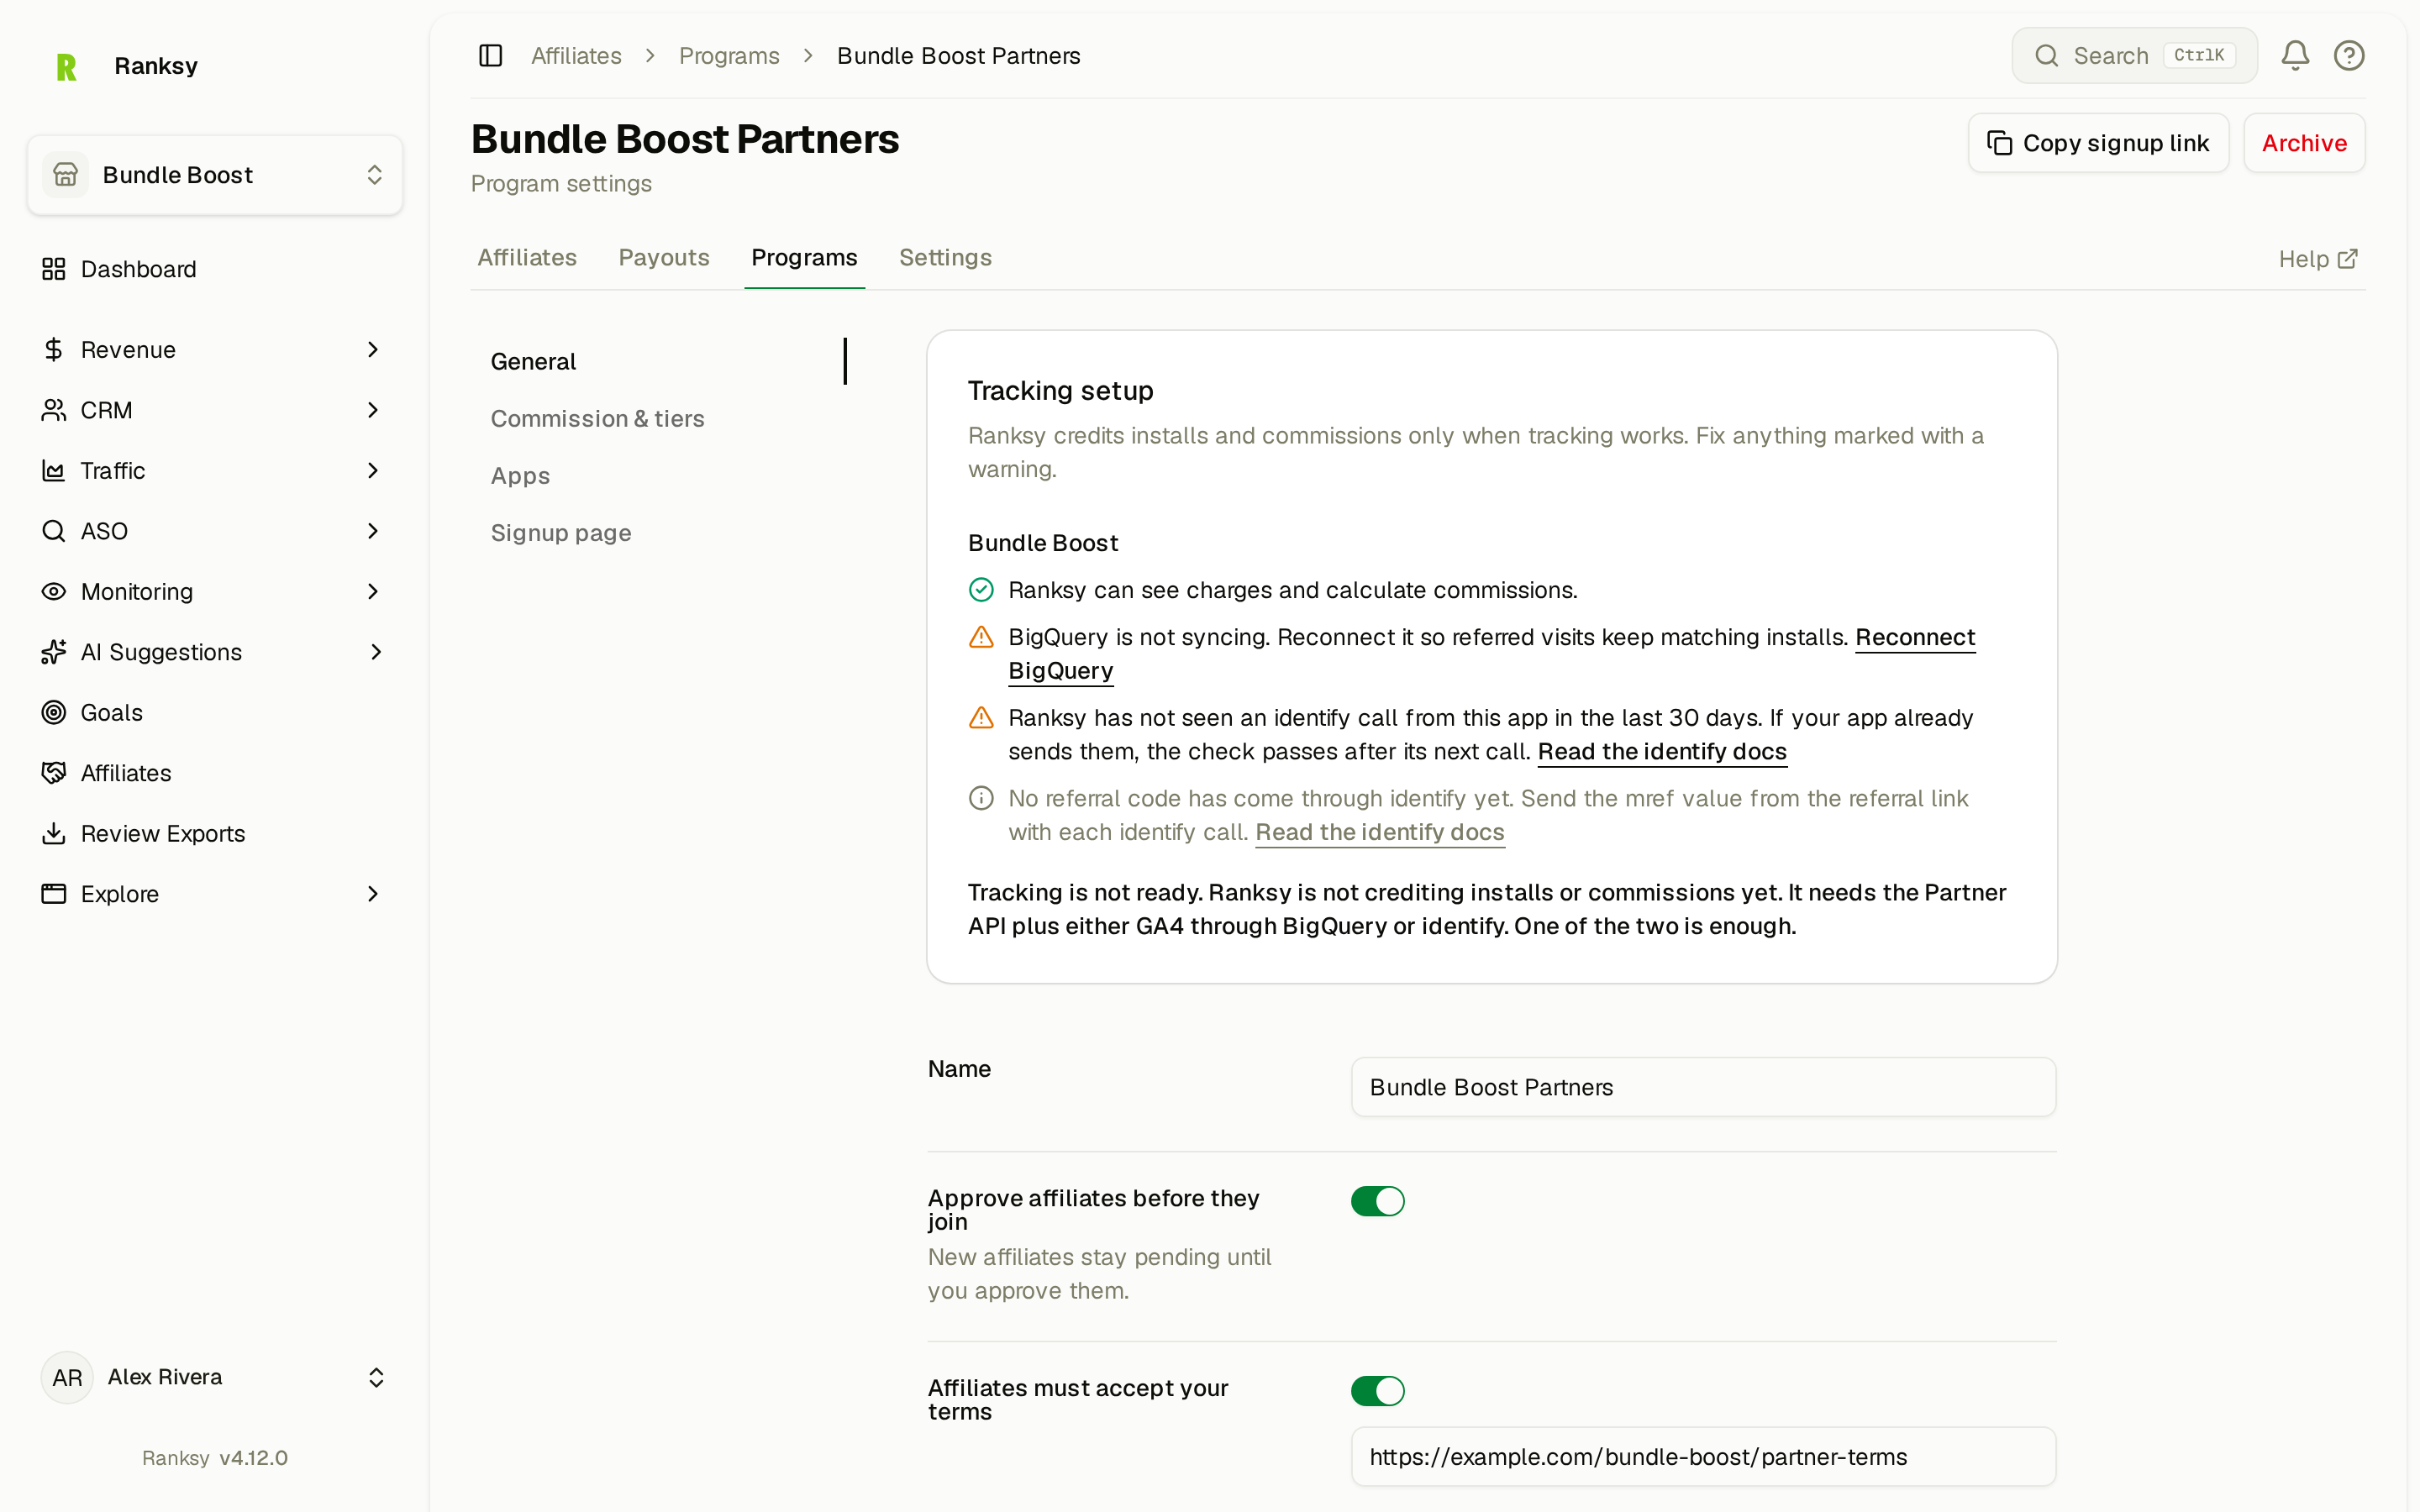
Task: Turn off Affiliates must accept terms
Action: coord(1377,1391)
